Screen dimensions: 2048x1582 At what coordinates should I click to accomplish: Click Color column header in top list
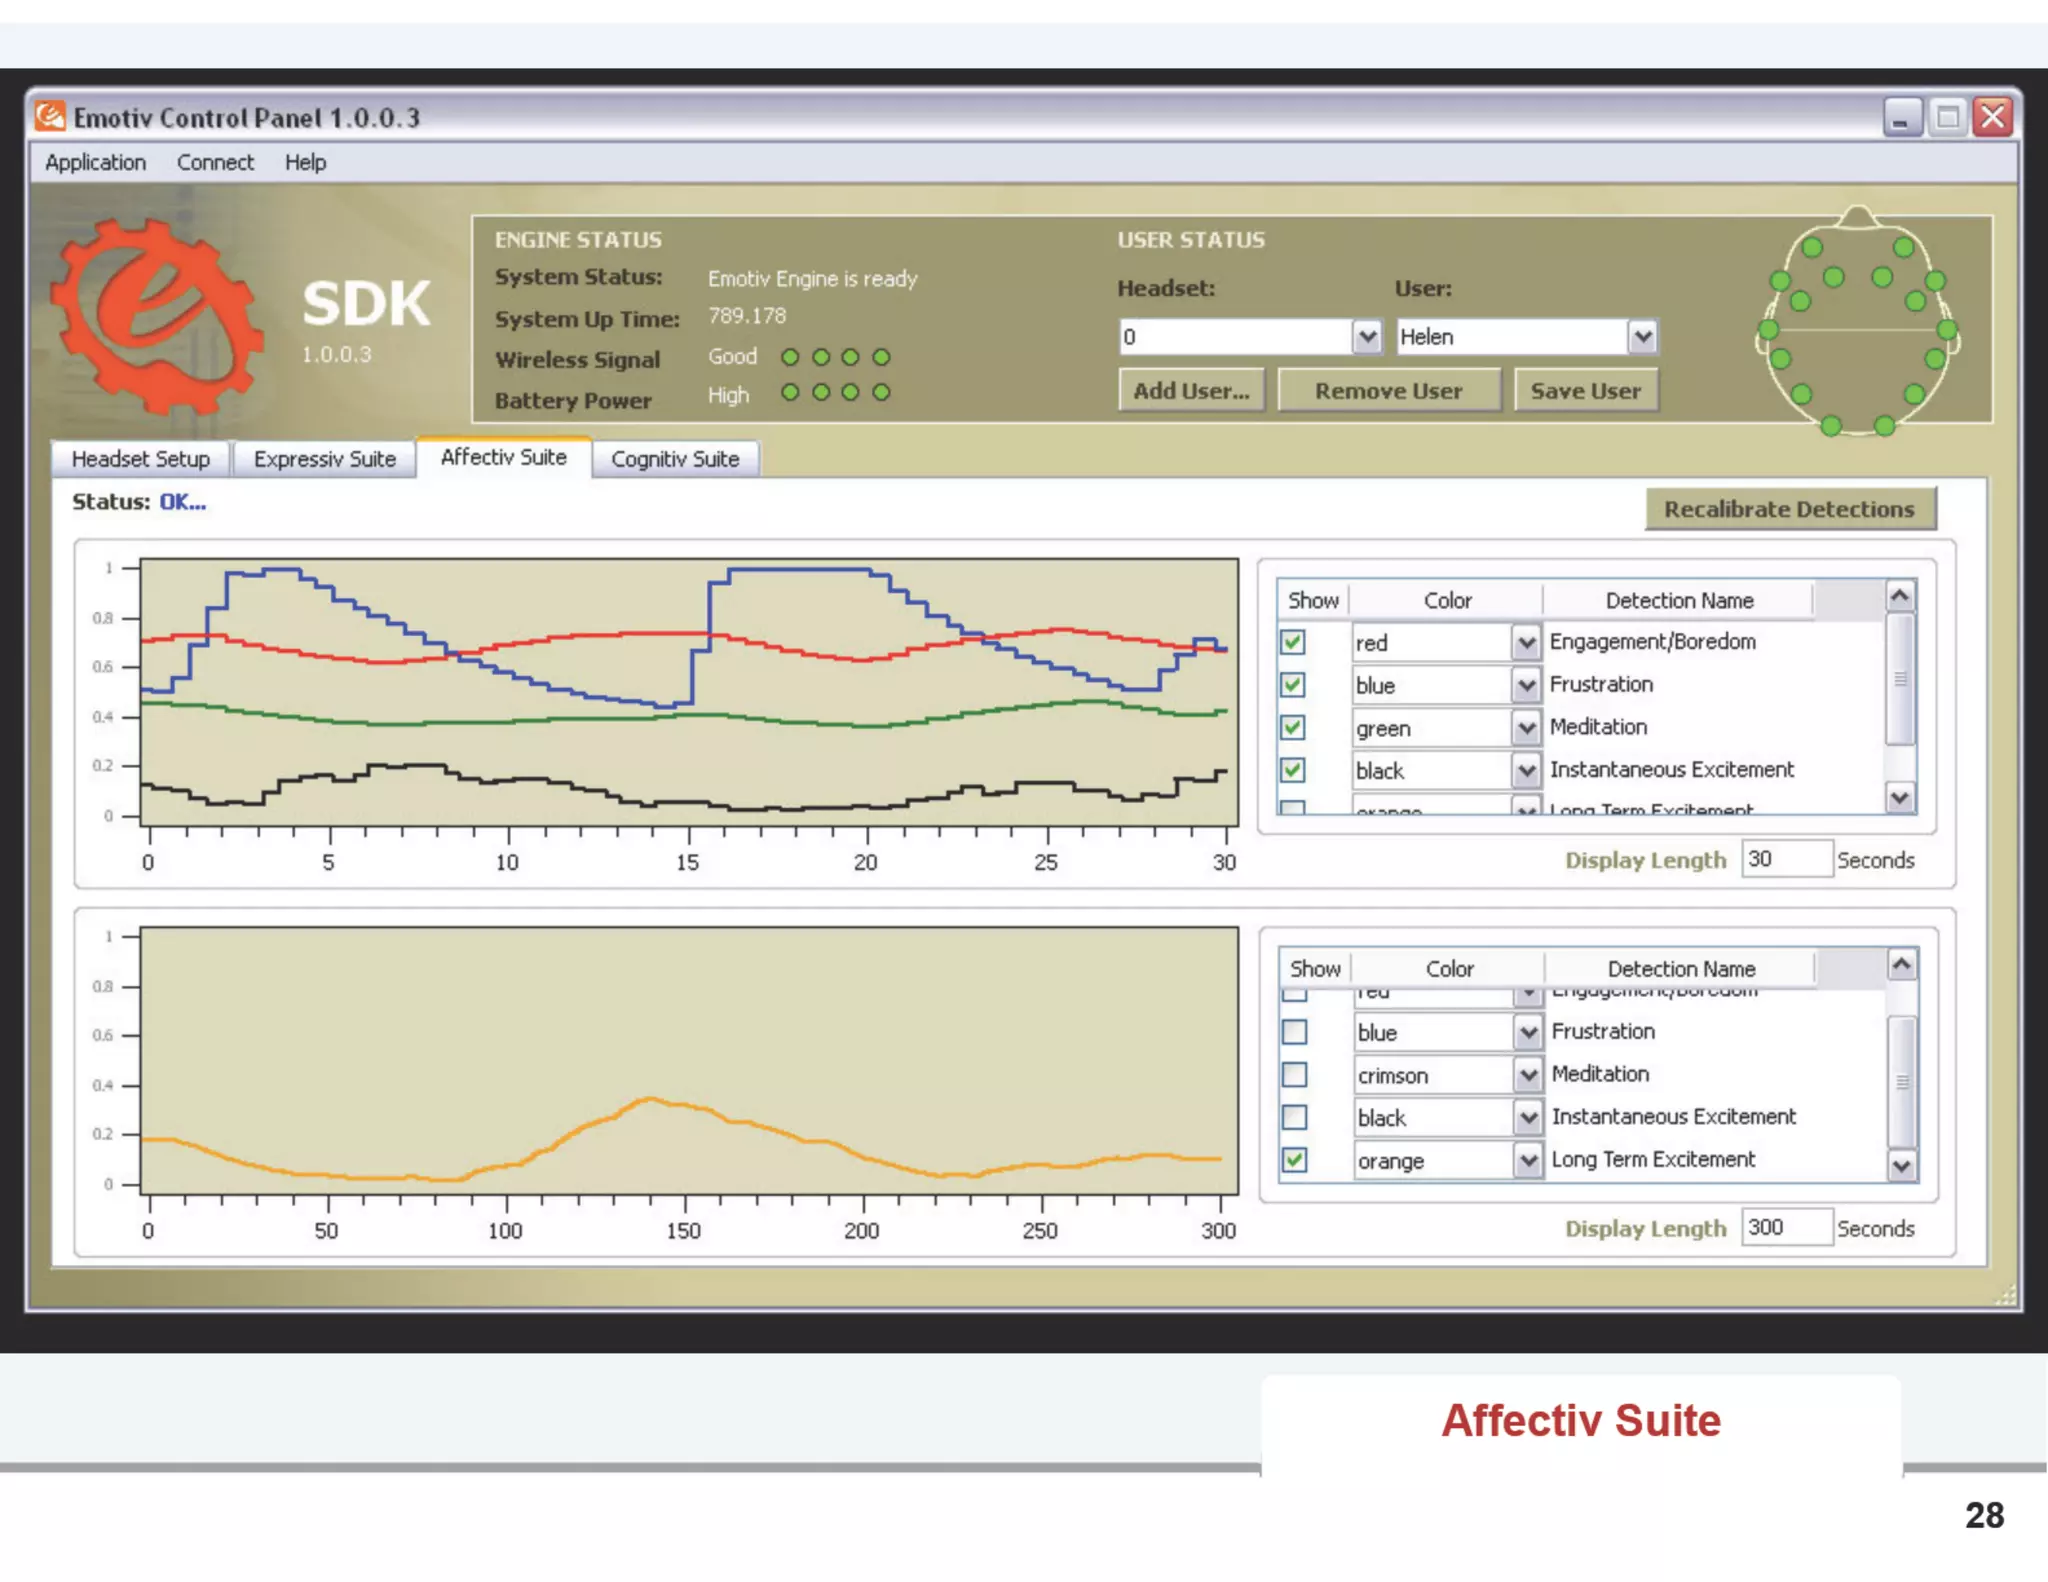(1447, 600)
